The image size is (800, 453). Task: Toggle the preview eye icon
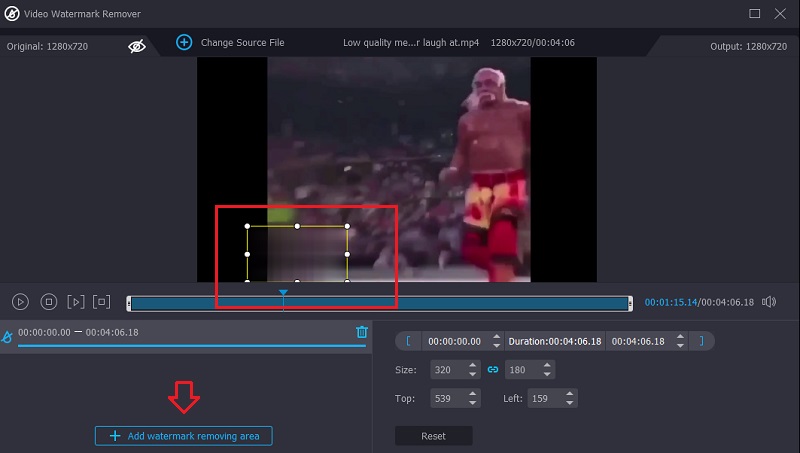tap(137, 45)
